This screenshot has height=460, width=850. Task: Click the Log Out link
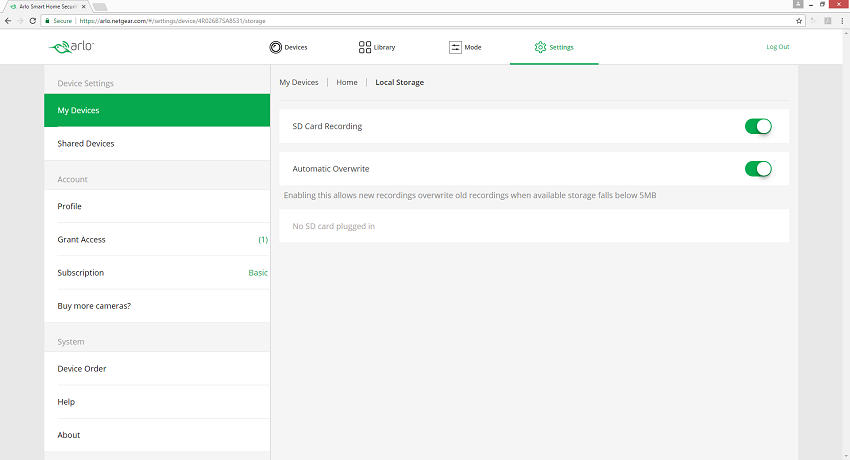[777, 47]
